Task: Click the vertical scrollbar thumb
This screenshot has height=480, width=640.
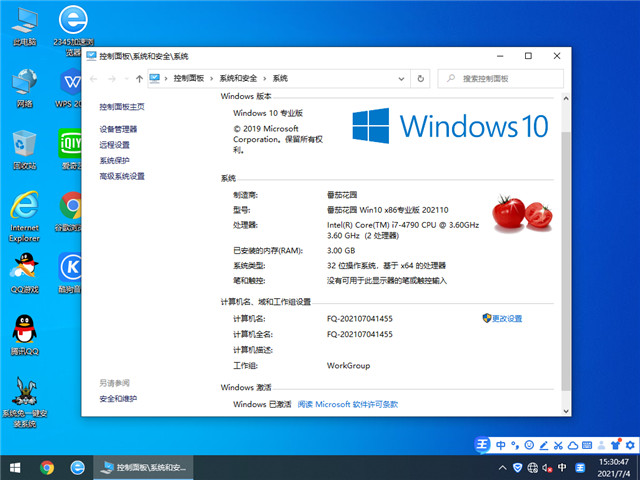Action: tap(566, 261)
